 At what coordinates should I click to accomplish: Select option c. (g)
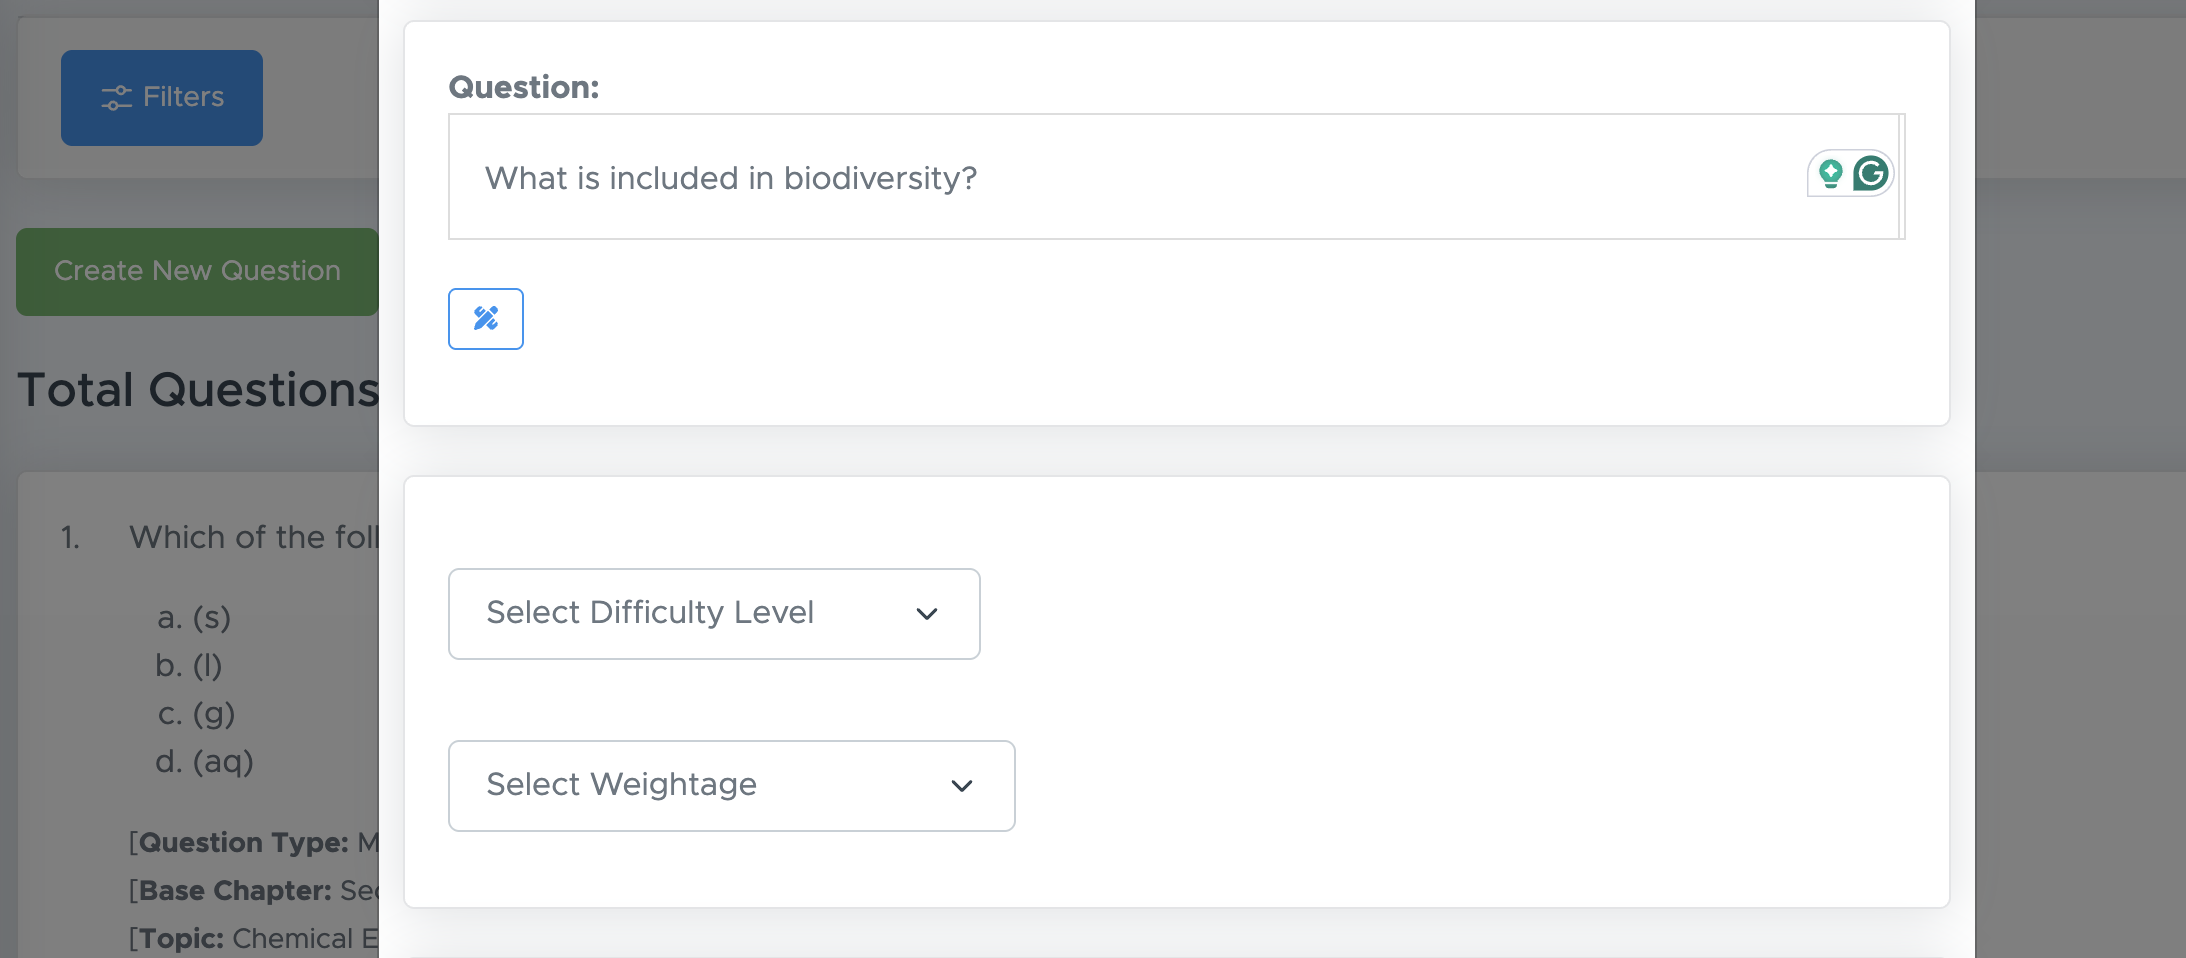[x=196, y=714]
